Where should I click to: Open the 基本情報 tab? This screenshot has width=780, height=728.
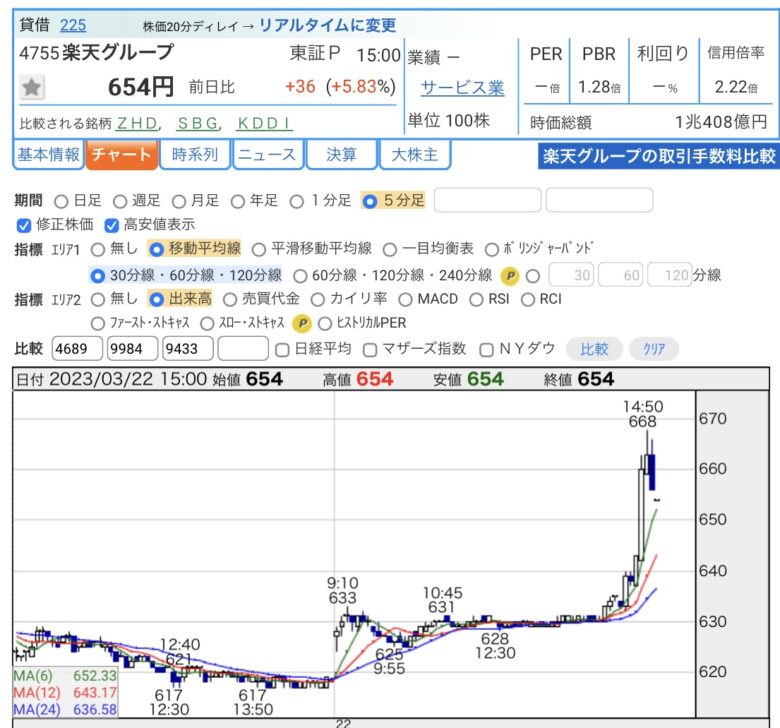click(48, 155)
